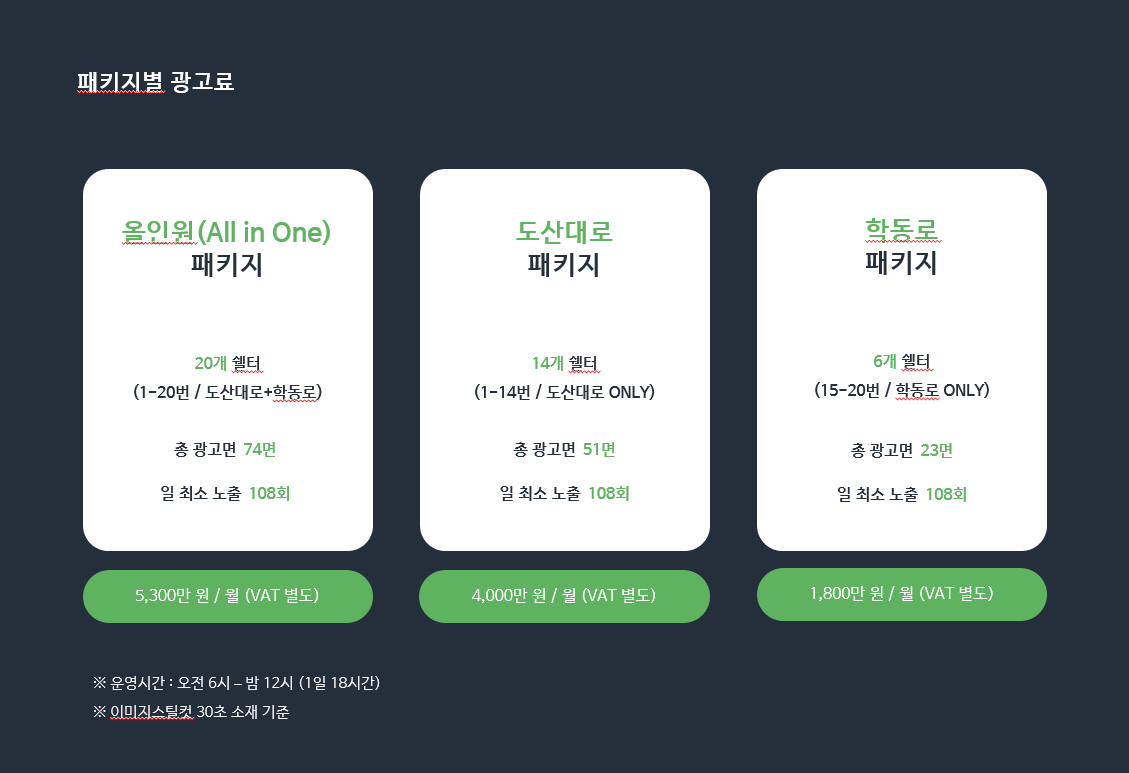This screenshot has height=773, width=1129.
Task: Click the 6개 쉘터 text
Action: pyautogui.click(x=901, y=361)
